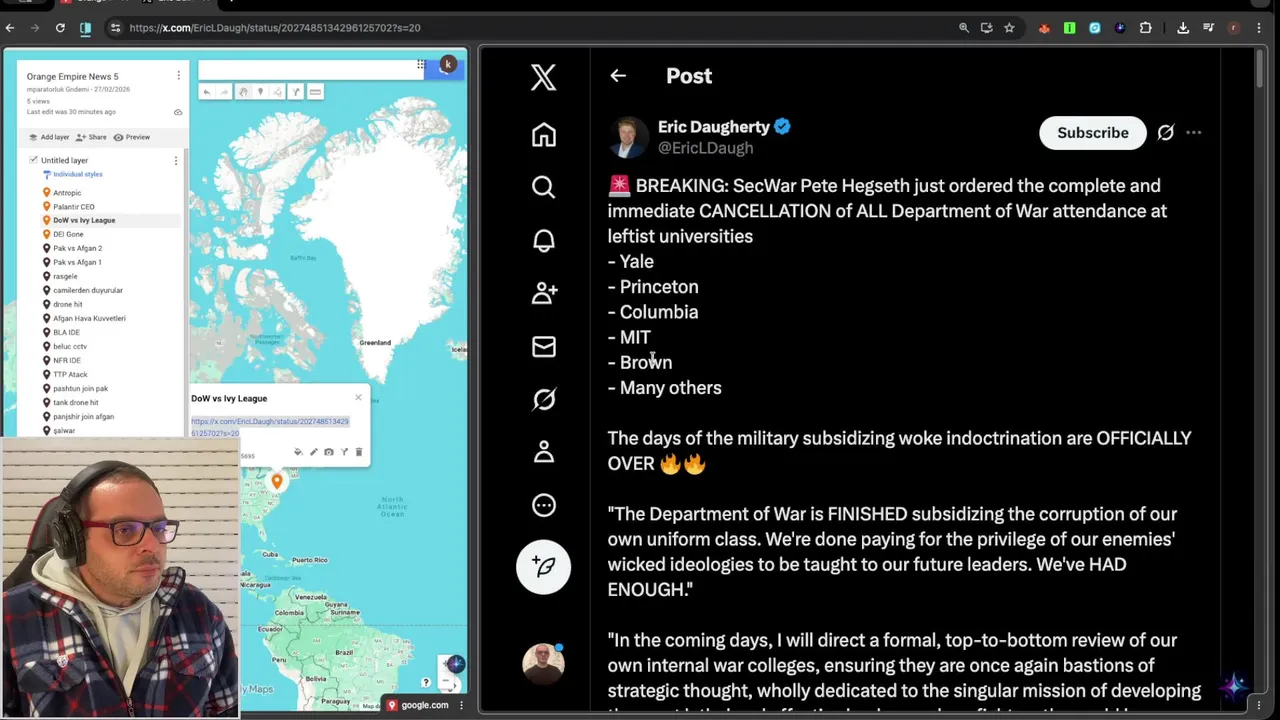The image size is (1280, 720).
Task: Click Add layer in My Maps
Action: tap(49, 137)
